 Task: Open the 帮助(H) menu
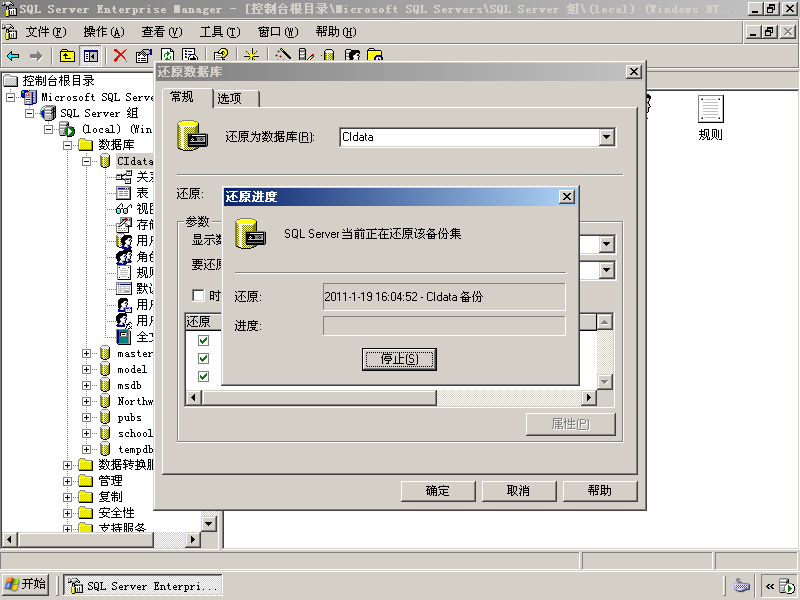pyautogui.click(x=336, y=32)
